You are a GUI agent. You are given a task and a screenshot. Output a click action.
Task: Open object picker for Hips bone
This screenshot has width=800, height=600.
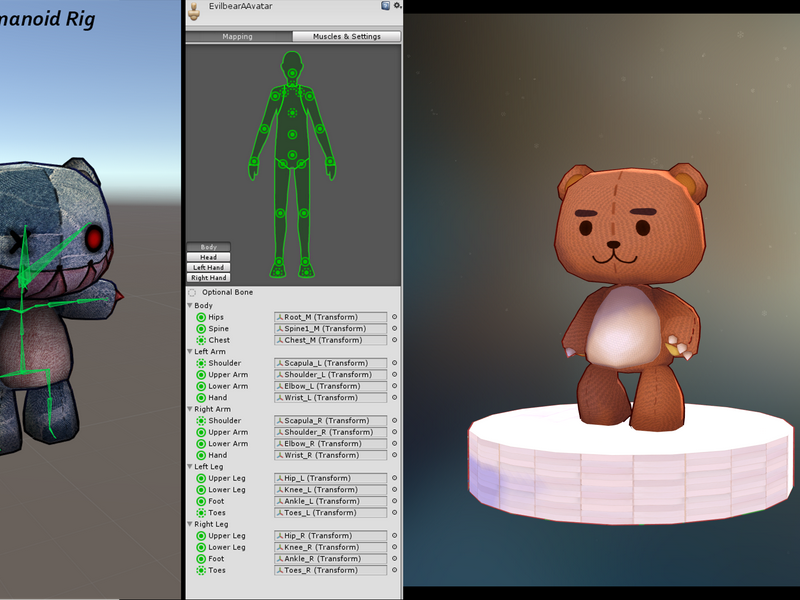pos(394,317)
